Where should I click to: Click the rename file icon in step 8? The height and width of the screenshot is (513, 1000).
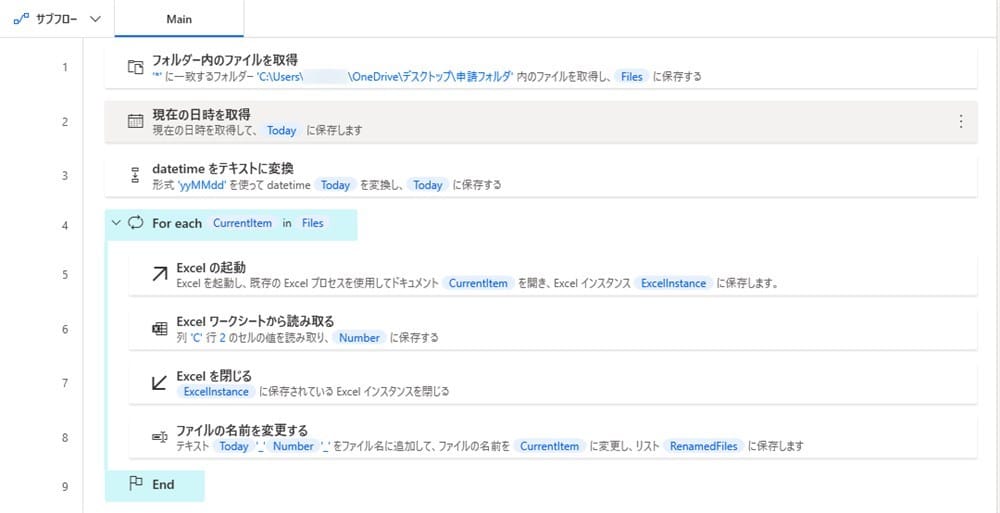(160, 438)
